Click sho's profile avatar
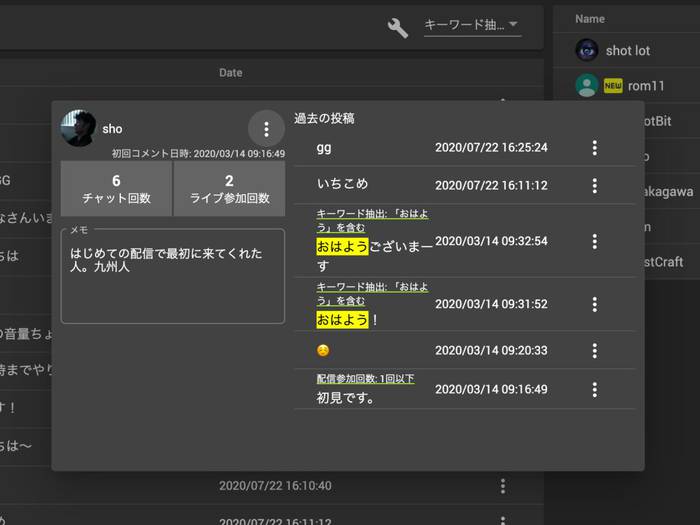Viewport: 700px width, 525px height. 78,129
